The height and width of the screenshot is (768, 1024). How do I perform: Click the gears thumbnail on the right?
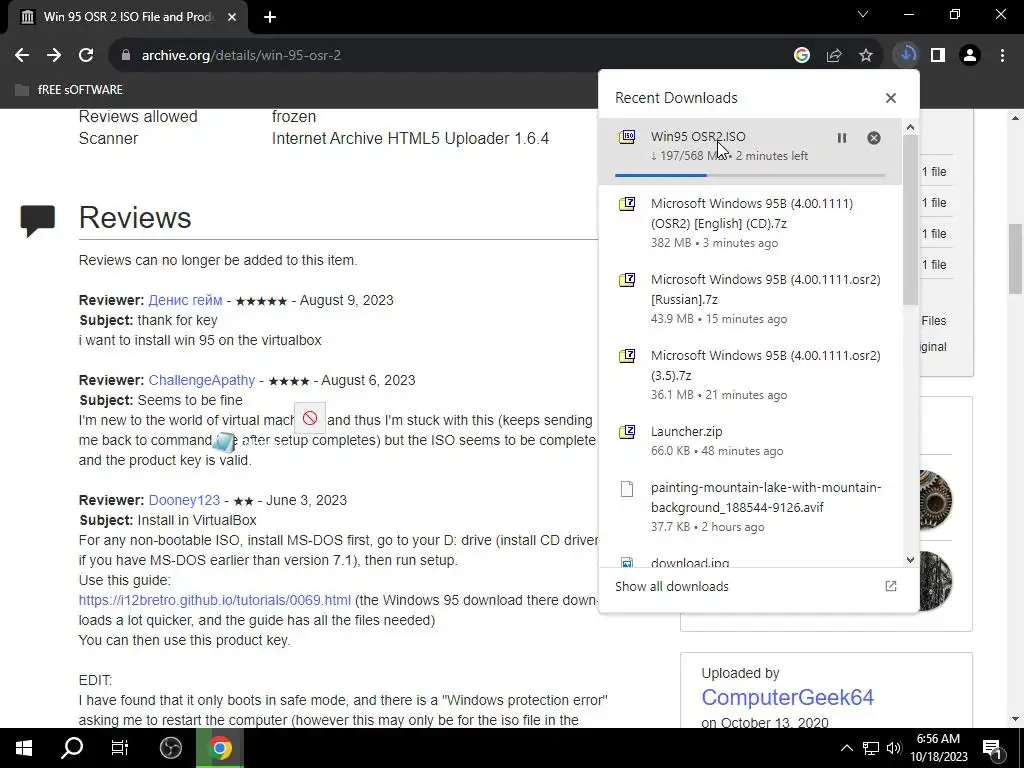[935, 500]
